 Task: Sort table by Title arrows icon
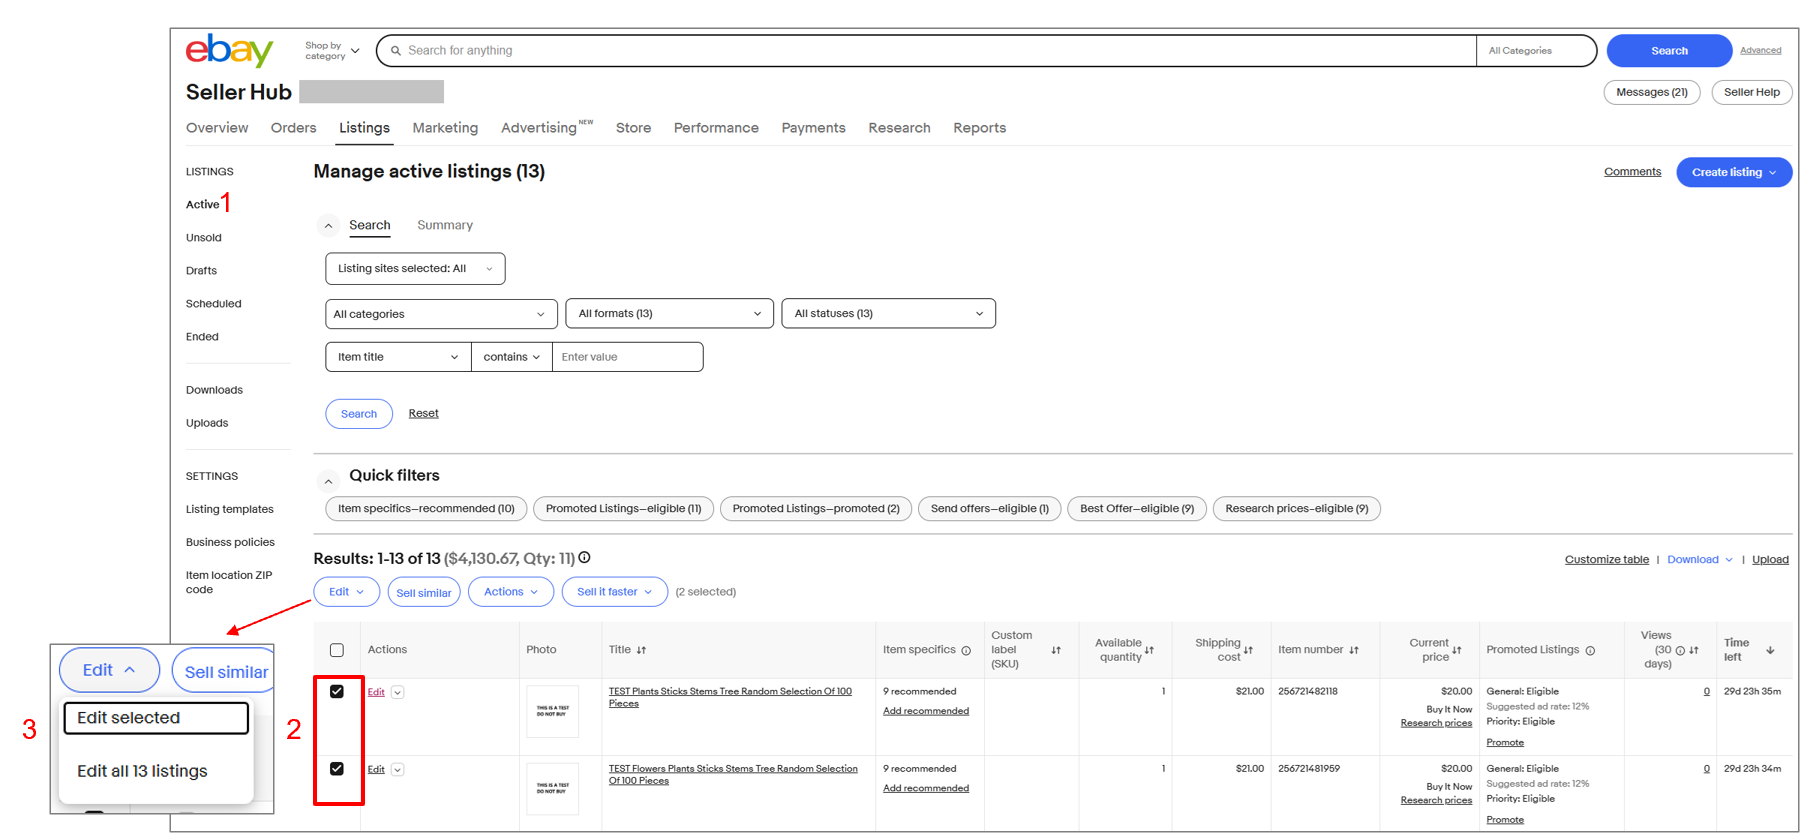pyautogui.click(x=641, y=650)
